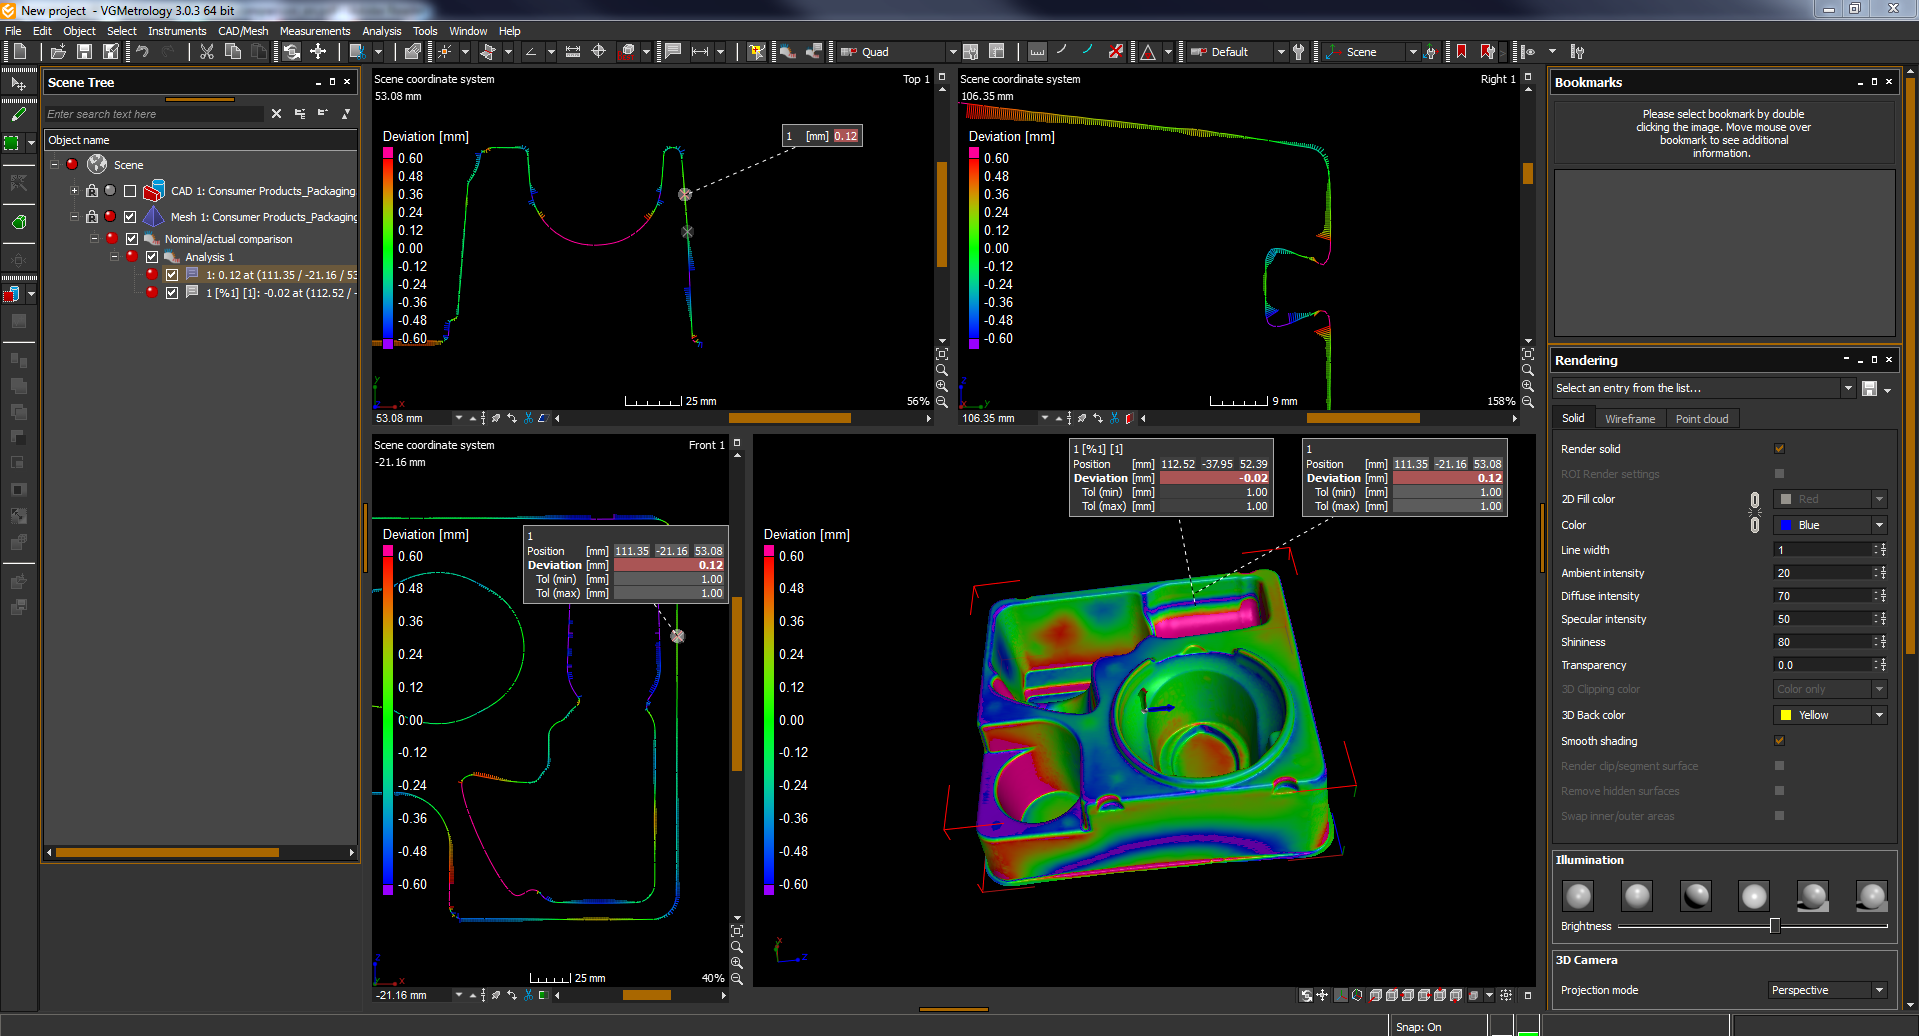Open the Projection mode Perspective dropdown

(1827, 990)
